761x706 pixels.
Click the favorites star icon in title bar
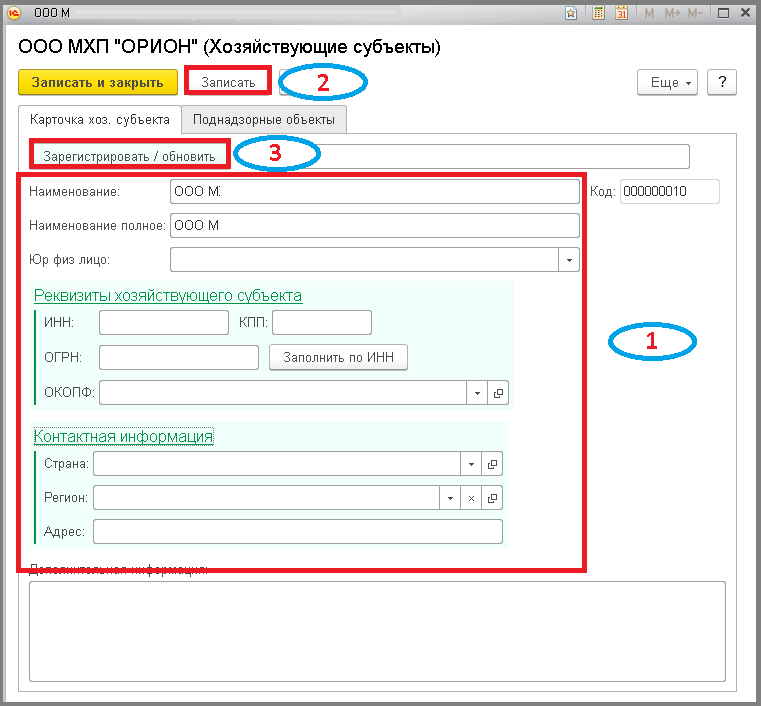pos(571,13)
